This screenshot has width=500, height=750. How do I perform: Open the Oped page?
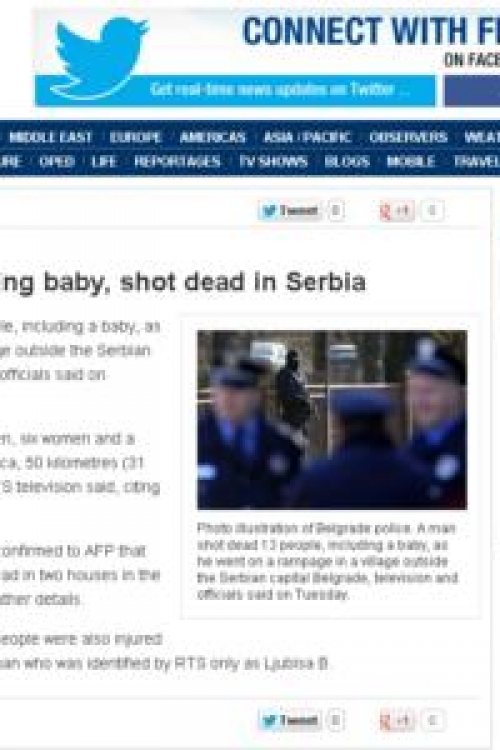point(56,161)
